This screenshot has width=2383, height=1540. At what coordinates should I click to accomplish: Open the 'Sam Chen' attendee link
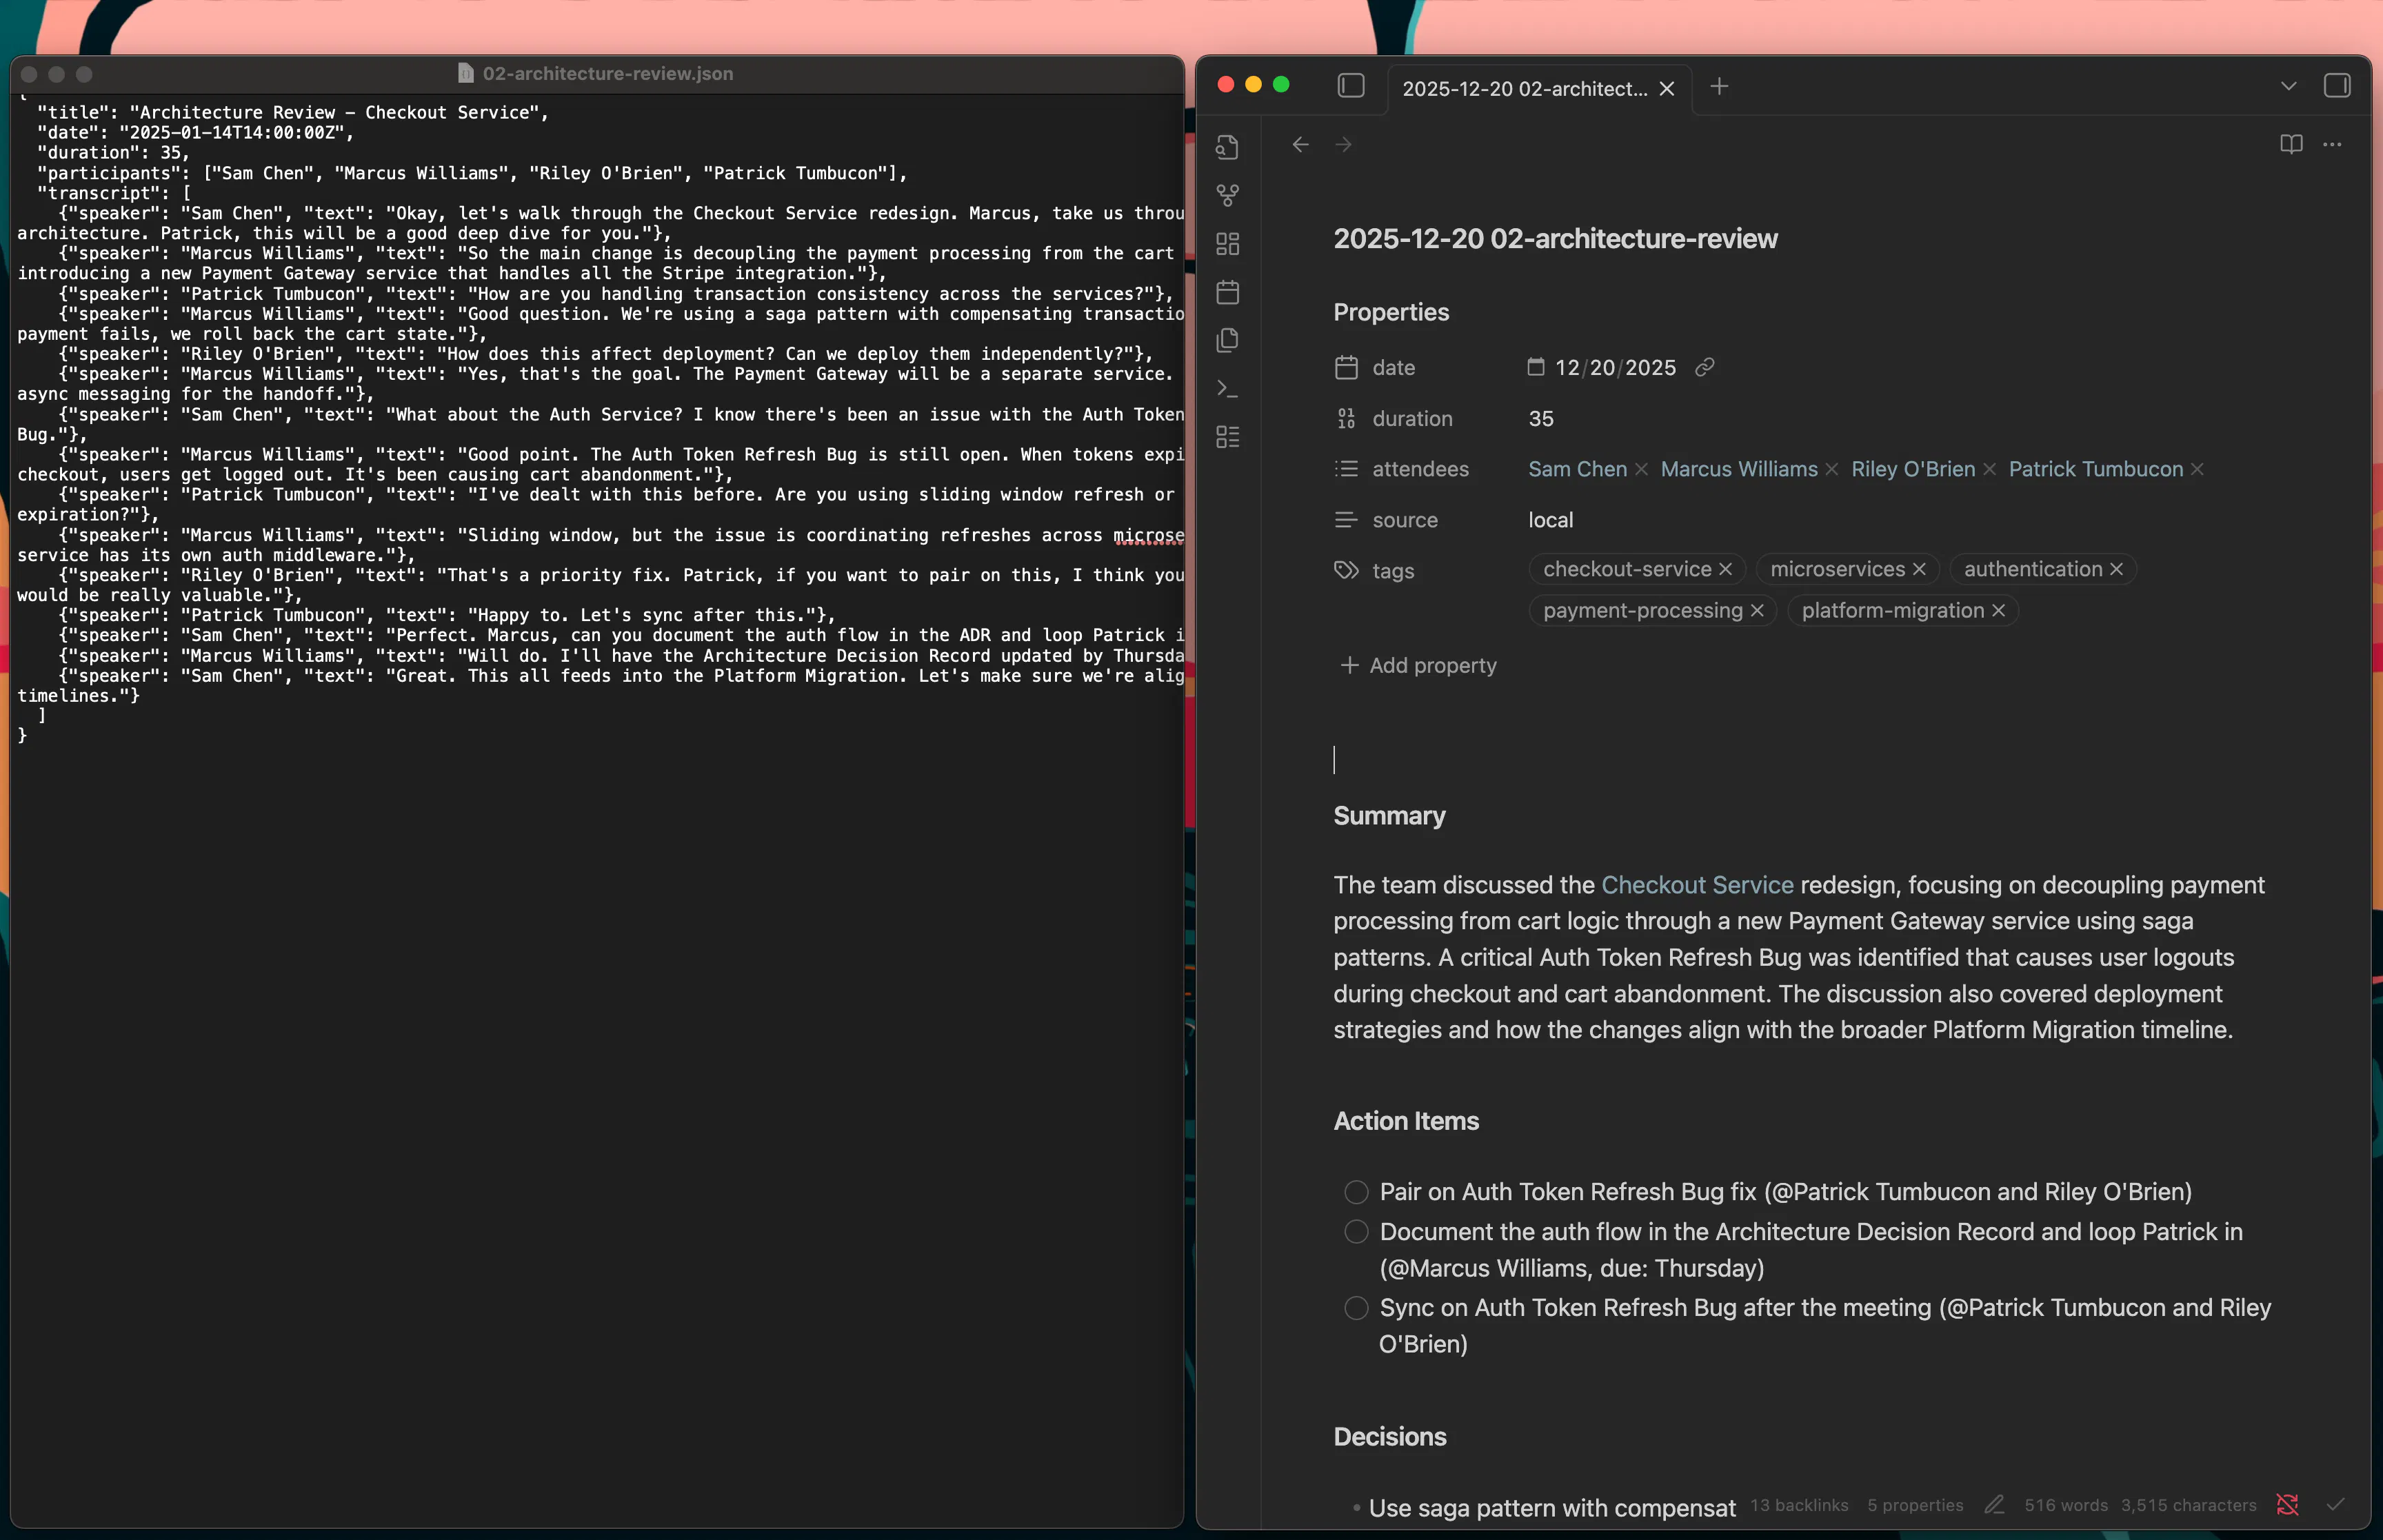pyautogui.click(x=1577, y=469)
